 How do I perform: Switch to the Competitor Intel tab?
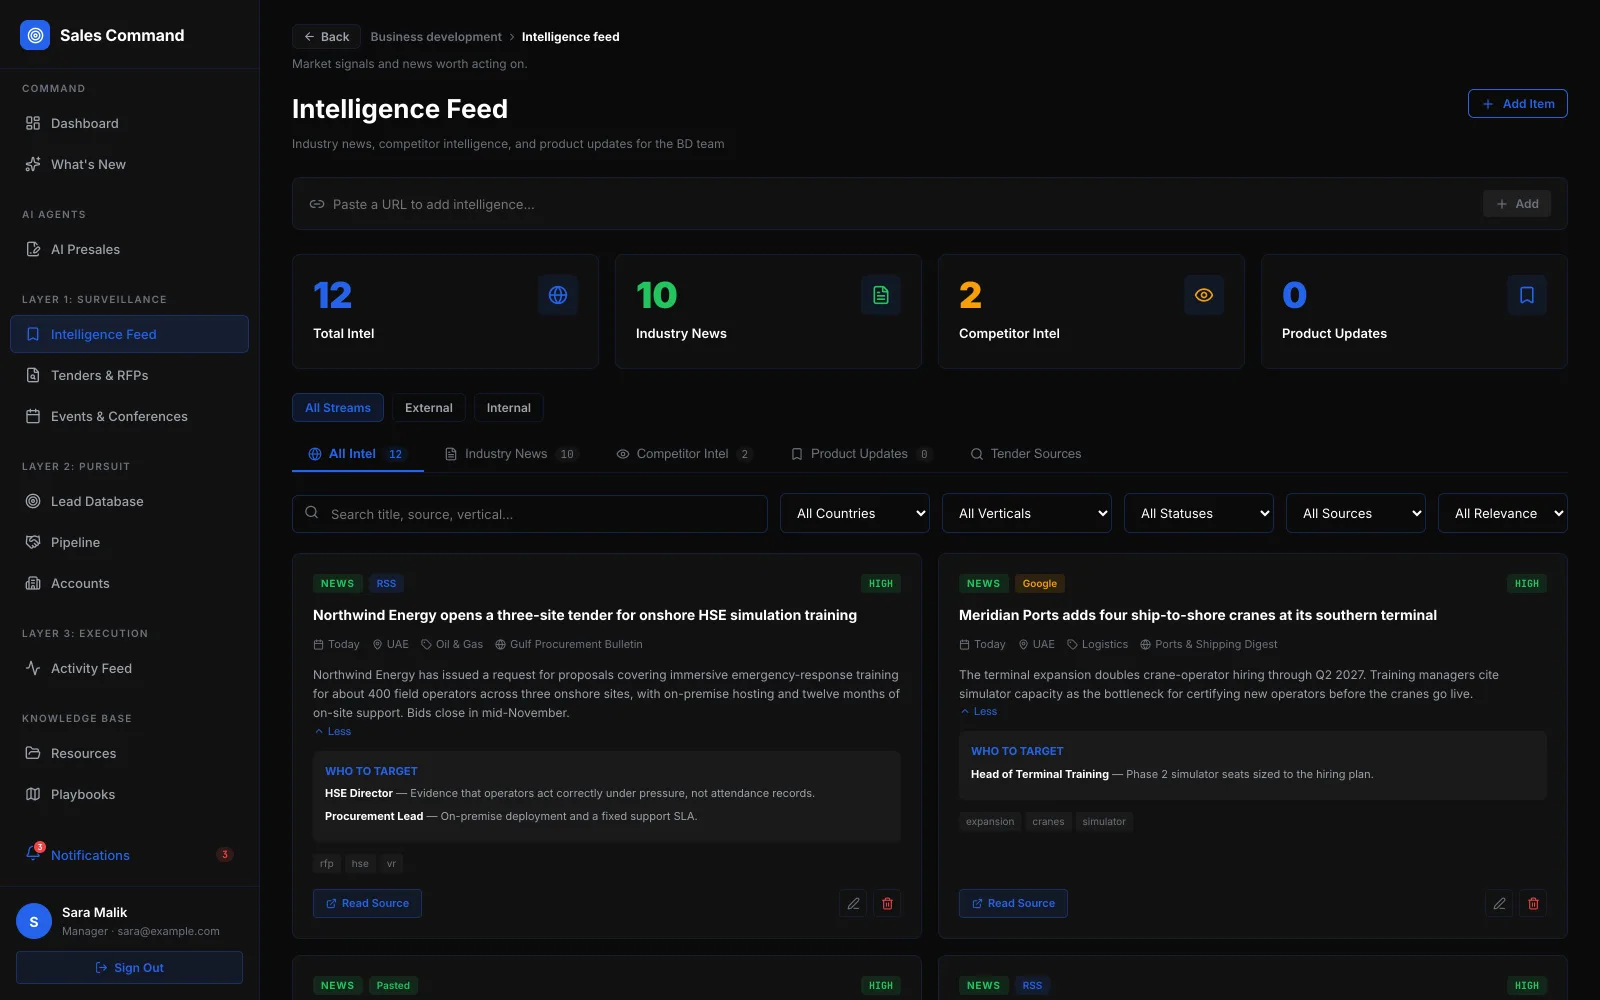pos(684,454)
